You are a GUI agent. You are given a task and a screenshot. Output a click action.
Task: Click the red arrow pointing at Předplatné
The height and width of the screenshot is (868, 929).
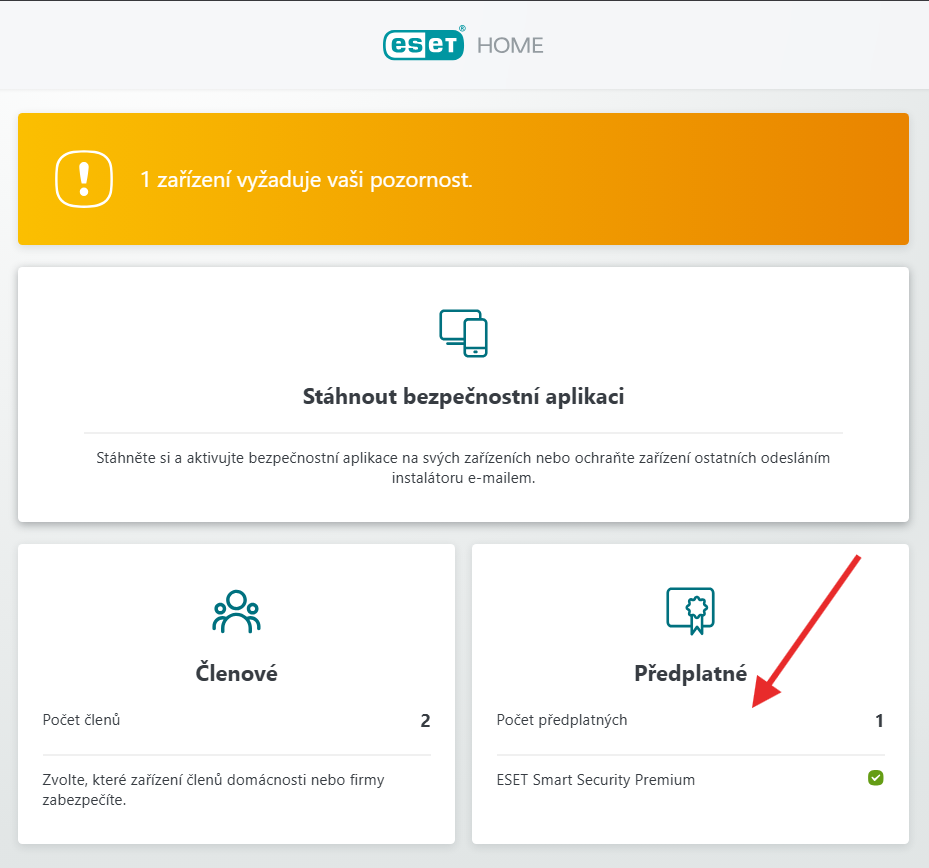coord(808,630)
